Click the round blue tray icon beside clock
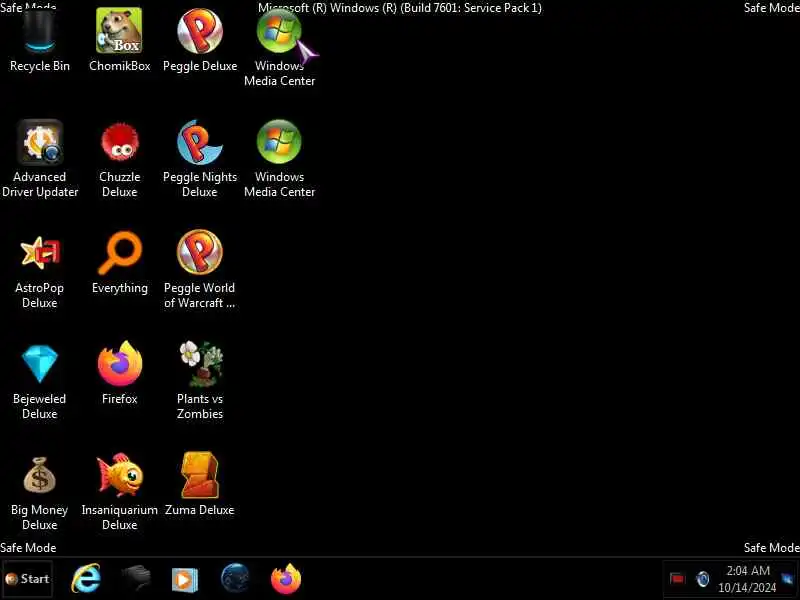Viewport: 800px width, 600px height. (x=703, y=579)
